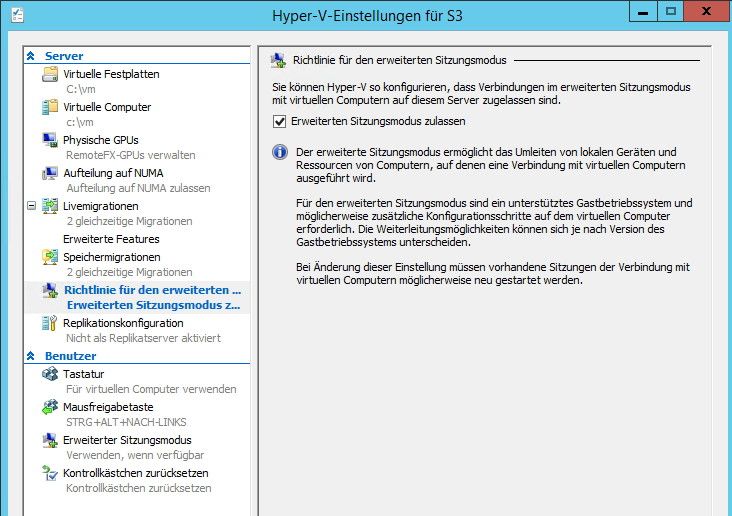This screenshot has height=516, width=732.
Task: Click the Aufteilung auf NUMA icon
Action: (50, 173)
